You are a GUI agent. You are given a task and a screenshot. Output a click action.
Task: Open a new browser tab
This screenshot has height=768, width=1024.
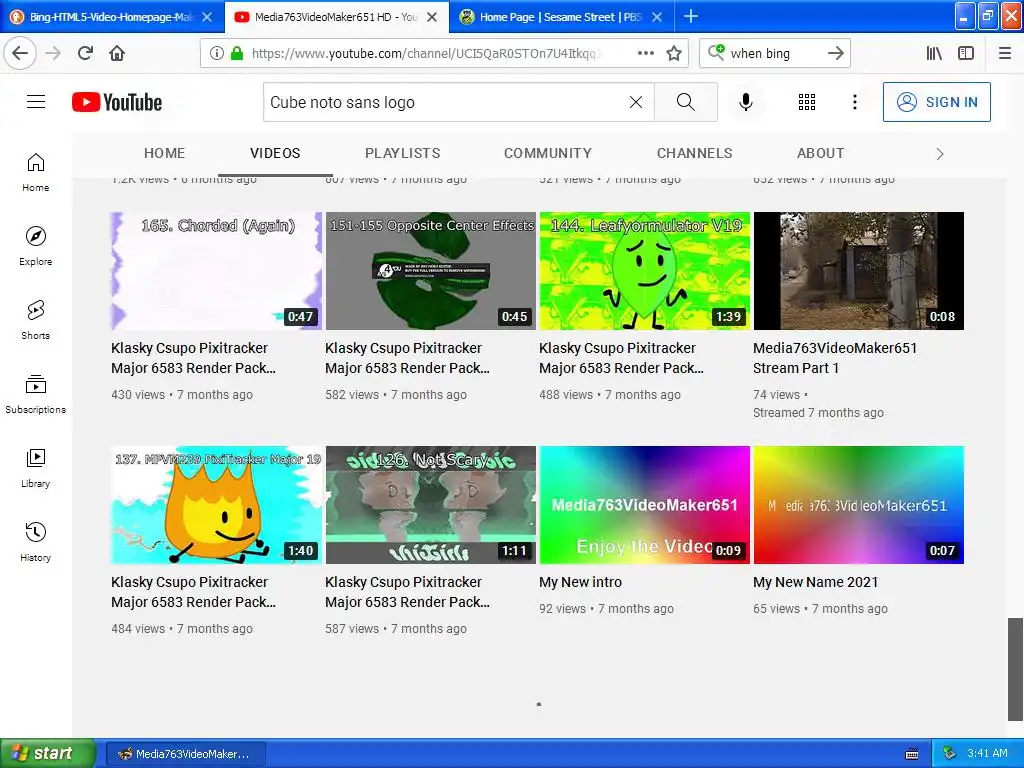coord(690,16)
